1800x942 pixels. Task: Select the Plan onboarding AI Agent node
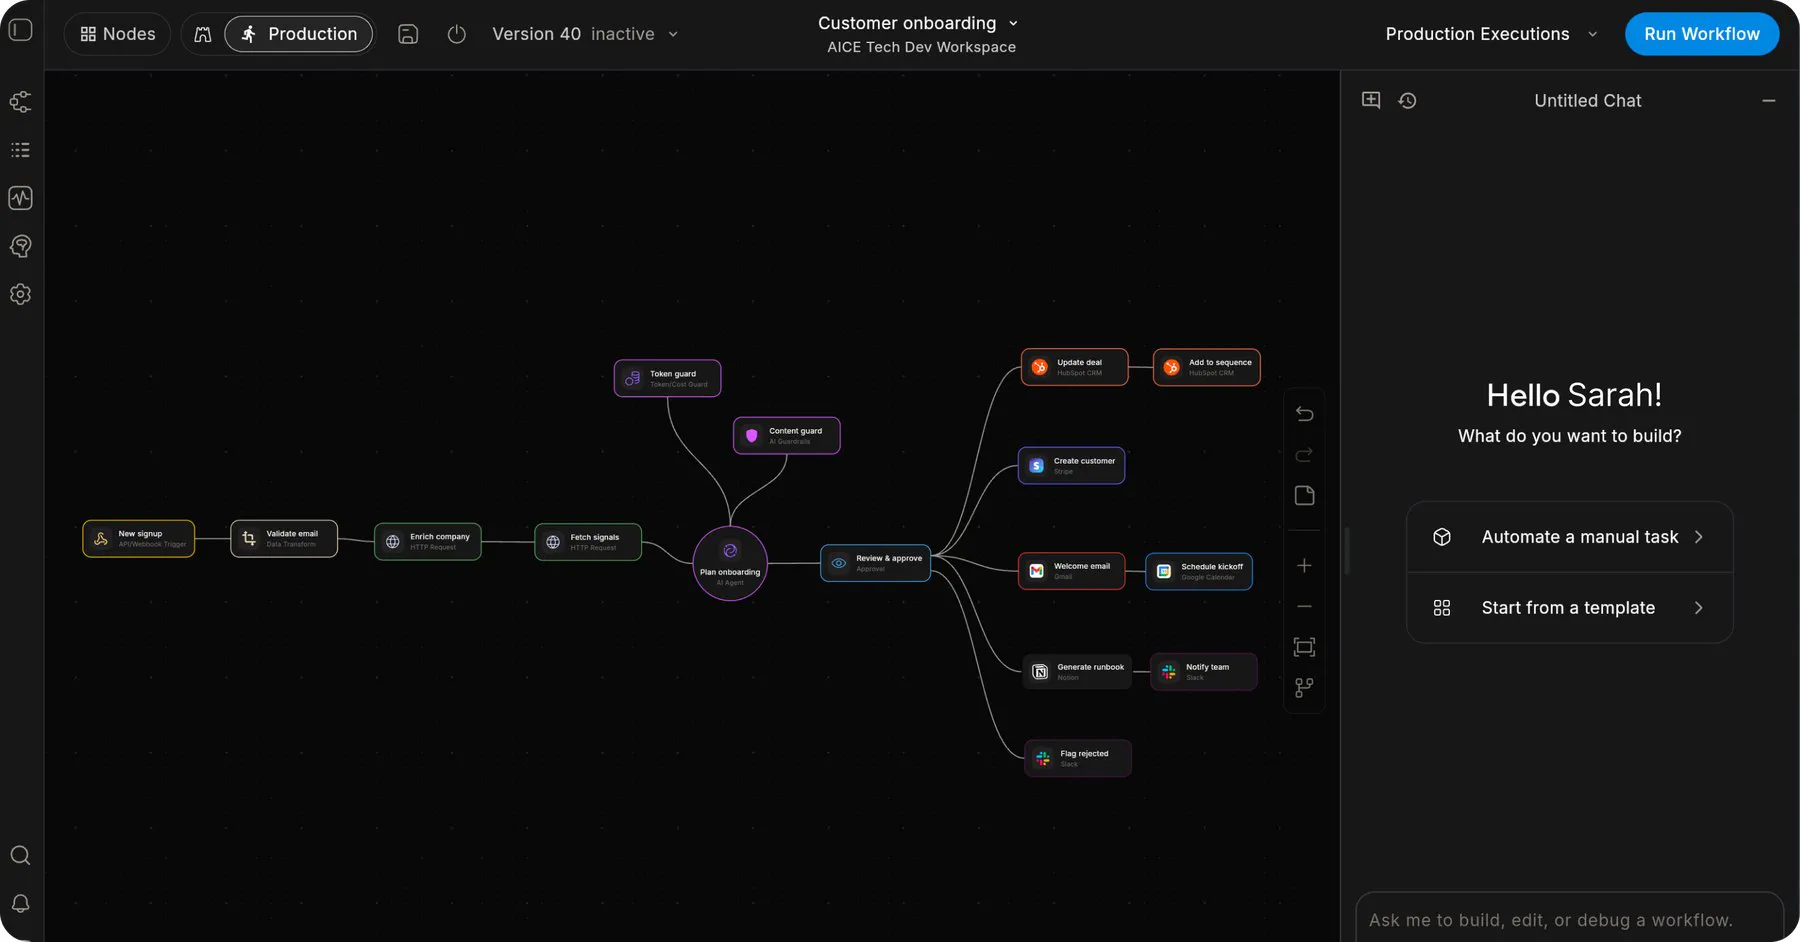point(730,563)
